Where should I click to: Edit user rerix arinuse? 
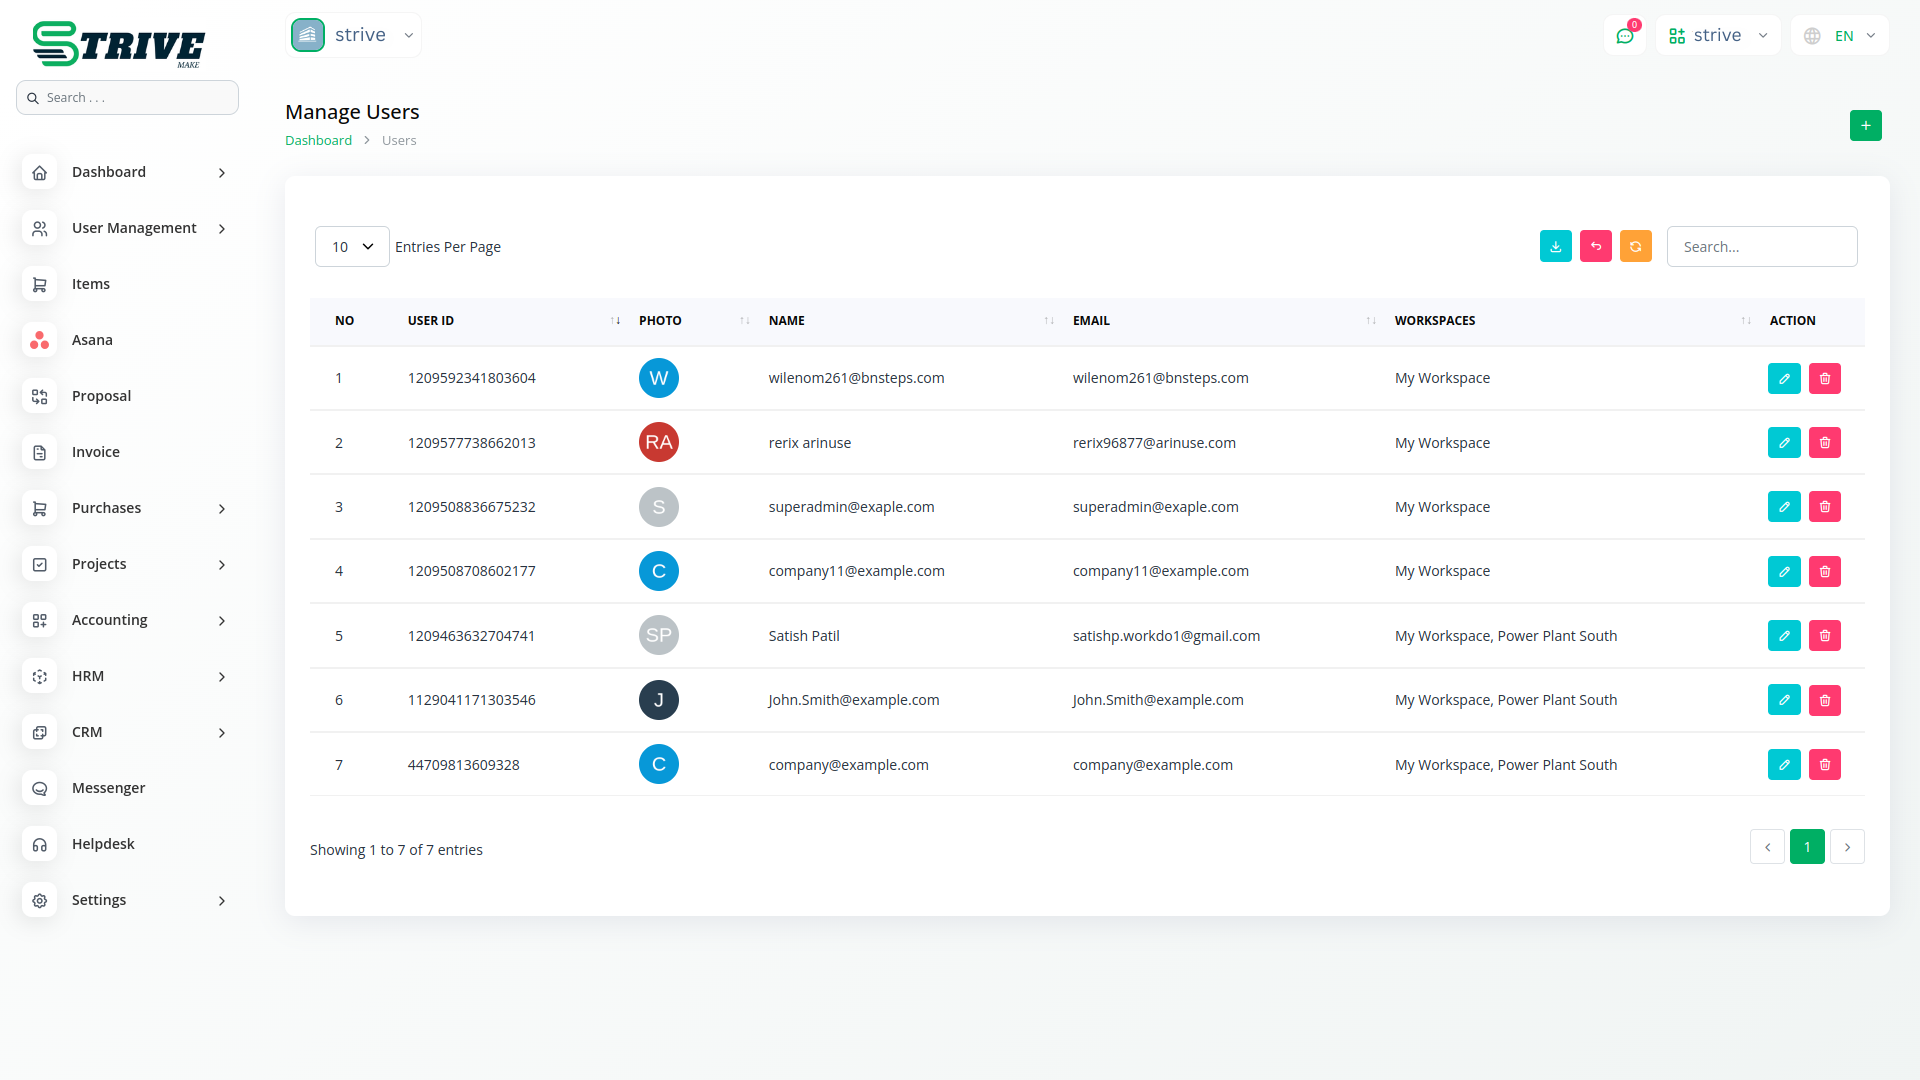click(1783, 442)
